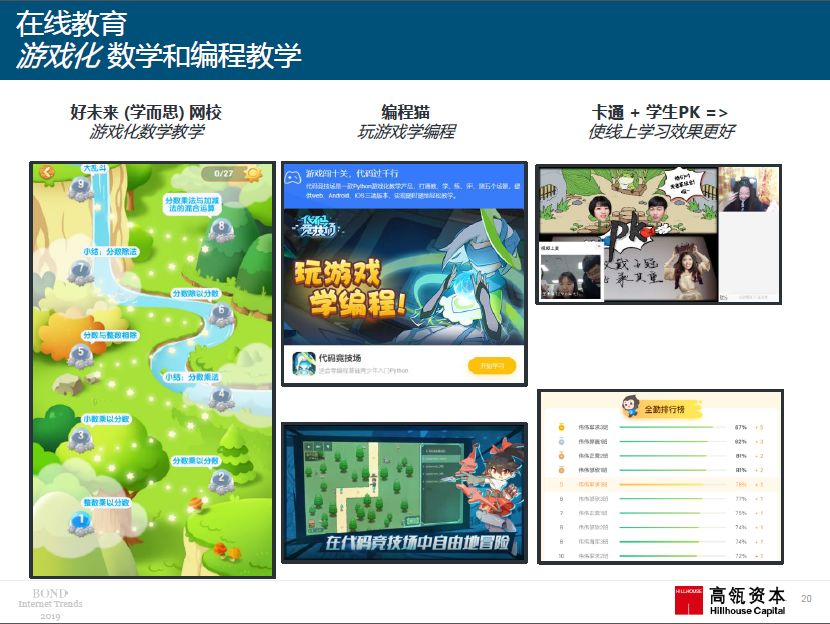
Task: Click the silver medal icon in the 82% row
Action: [561, 441]
